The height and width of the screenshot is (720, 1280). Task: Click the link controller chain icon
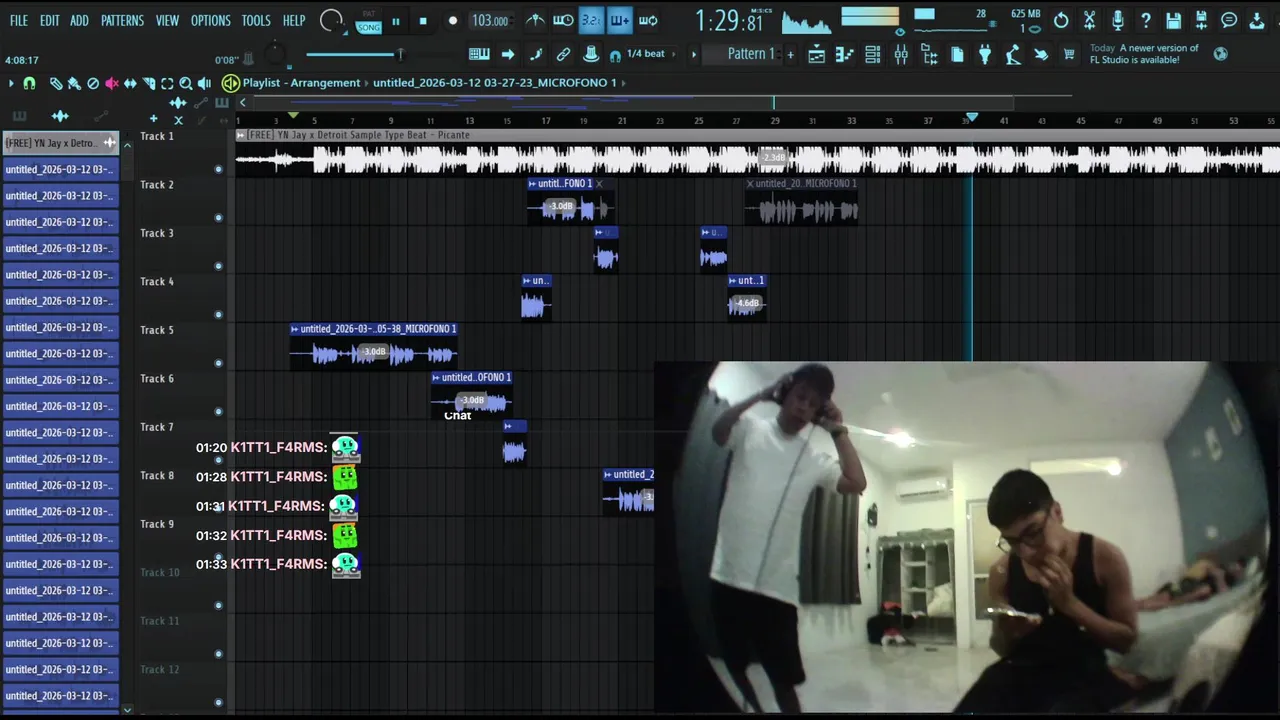pos(563,54)
